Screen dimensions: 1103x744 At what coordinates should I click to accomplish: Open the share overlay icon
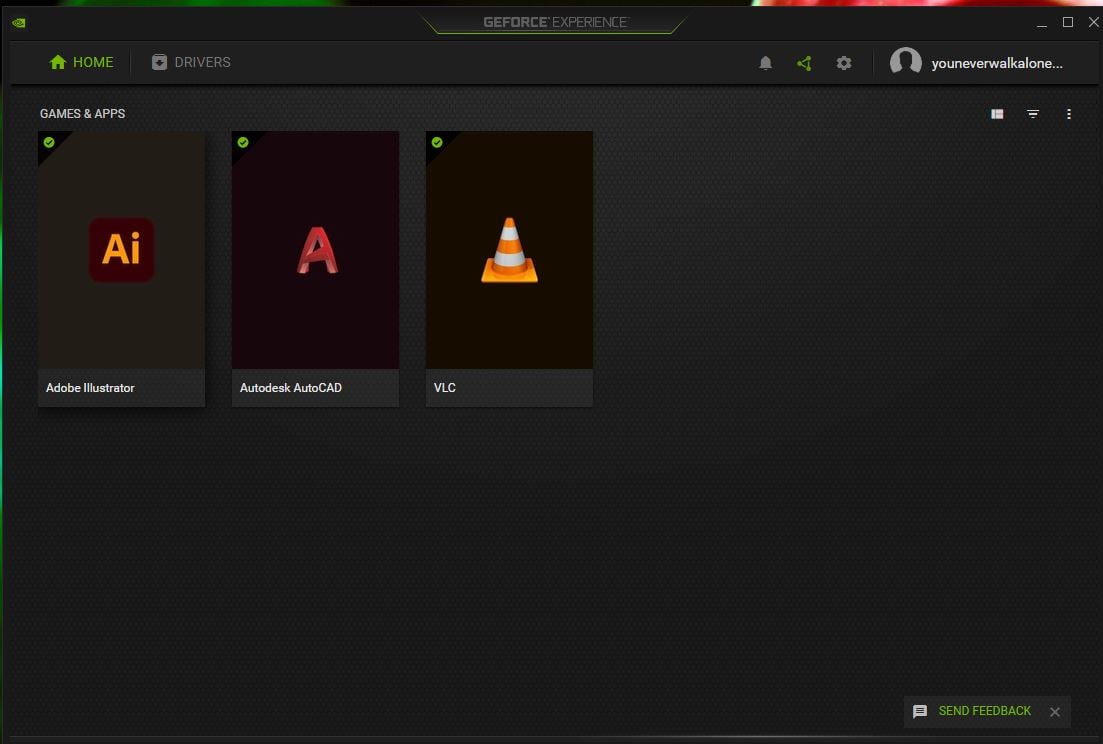tap(804, 63)
